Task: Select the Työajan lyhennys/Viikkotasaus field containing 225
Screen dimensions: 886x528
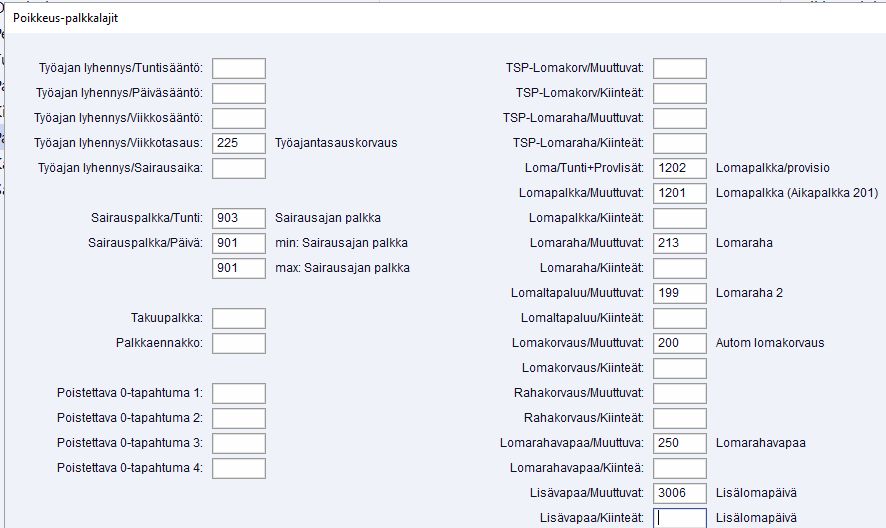Action: coord(239,143)
